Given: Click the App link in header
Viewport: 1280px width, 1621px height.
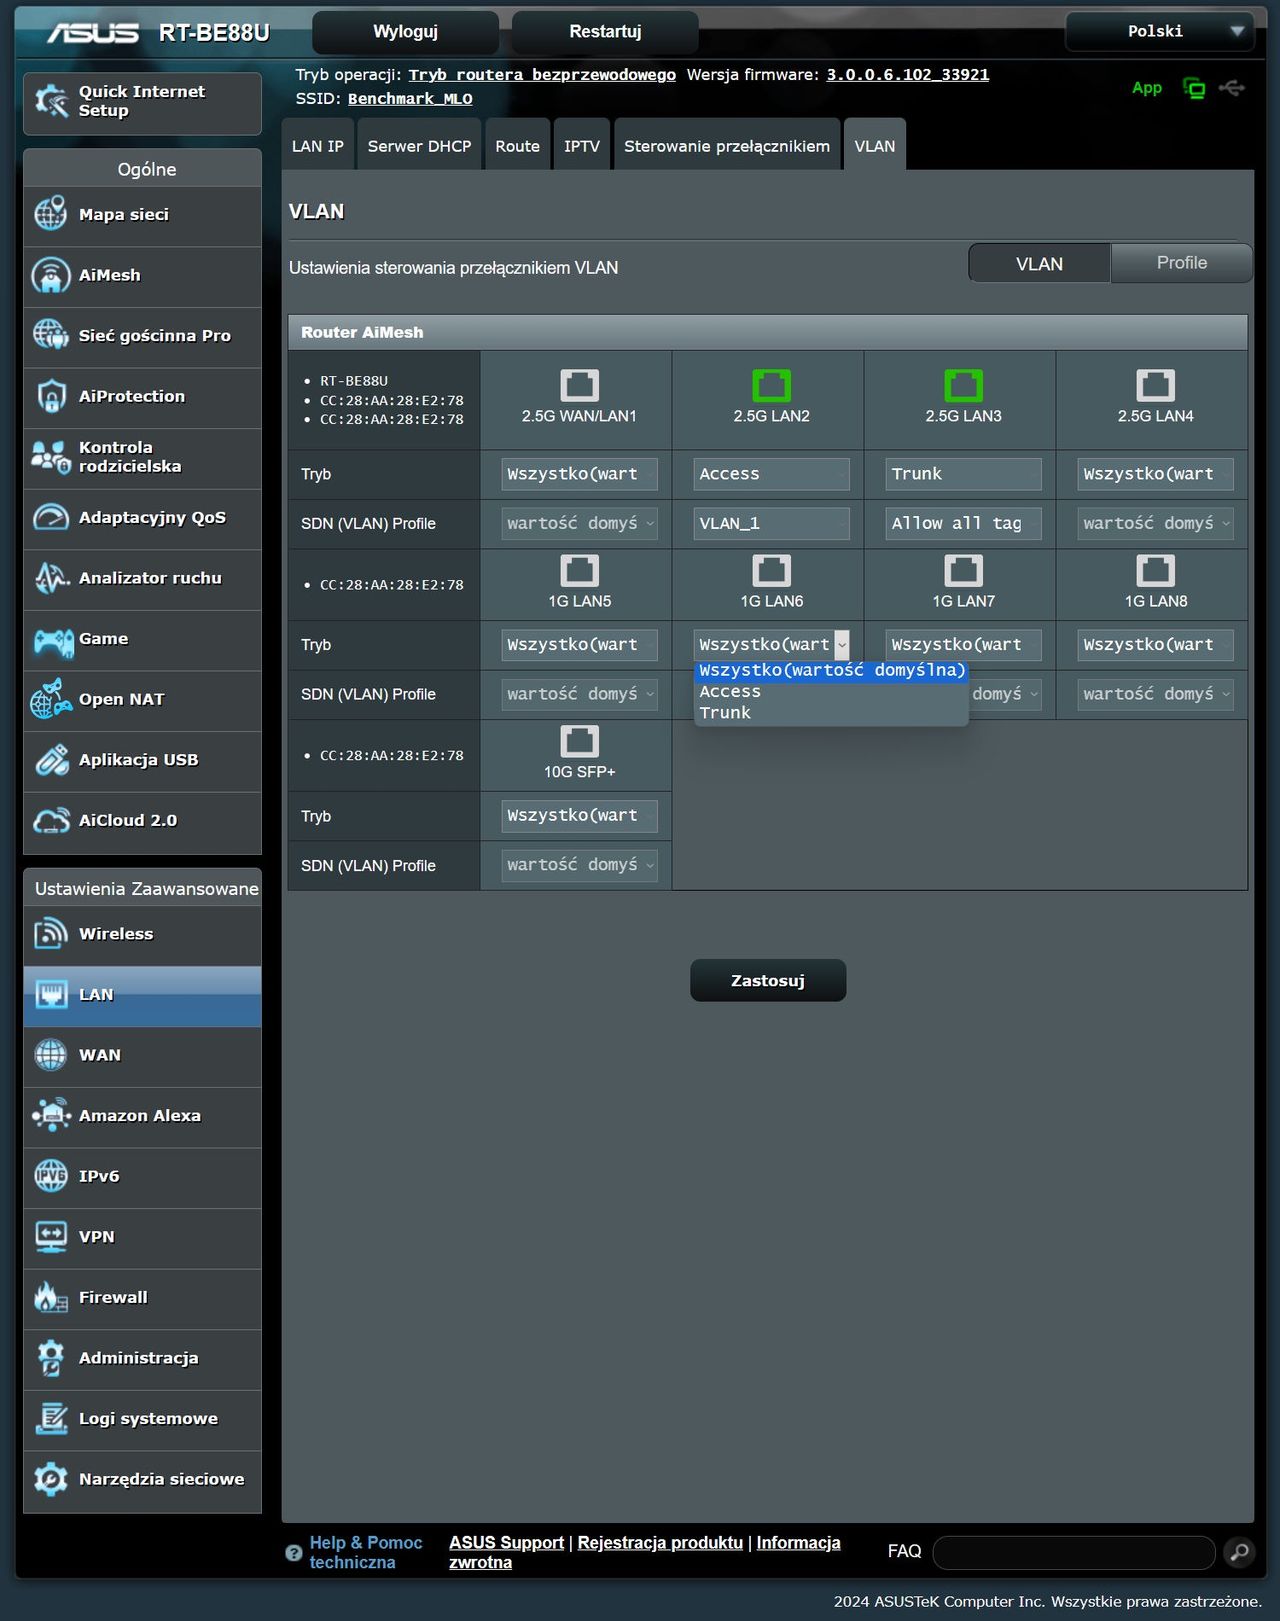Looking at the screenshot, I should click(1147, 88).
